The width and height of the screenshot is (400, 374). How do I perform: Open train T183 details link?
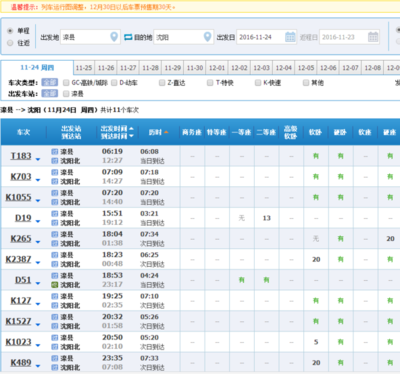coord(21,156)
